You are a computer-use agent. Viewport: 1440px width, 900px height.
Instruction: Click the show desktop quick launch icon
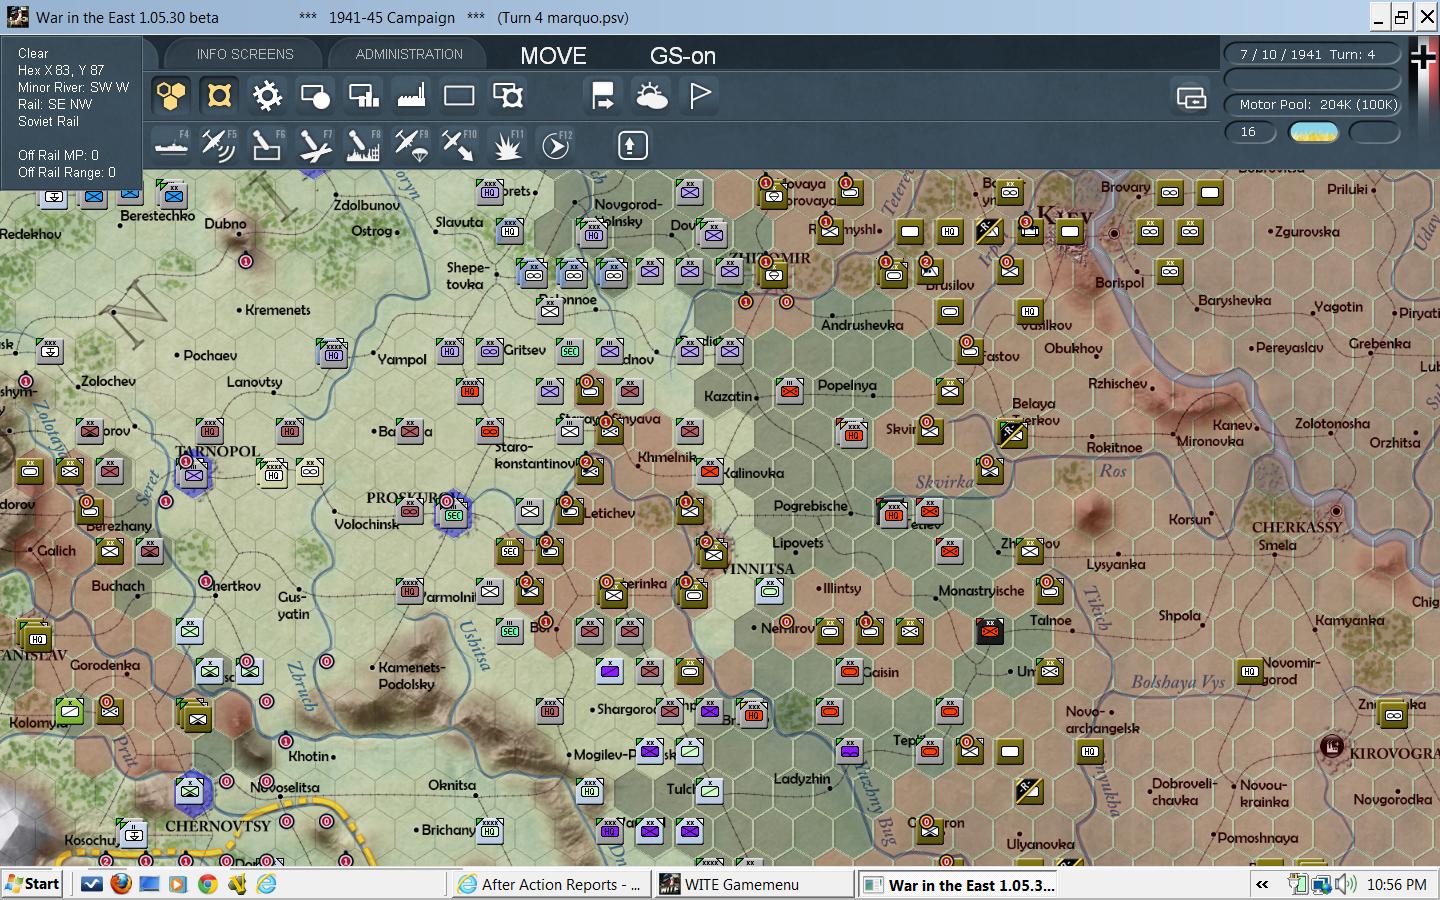150,884
